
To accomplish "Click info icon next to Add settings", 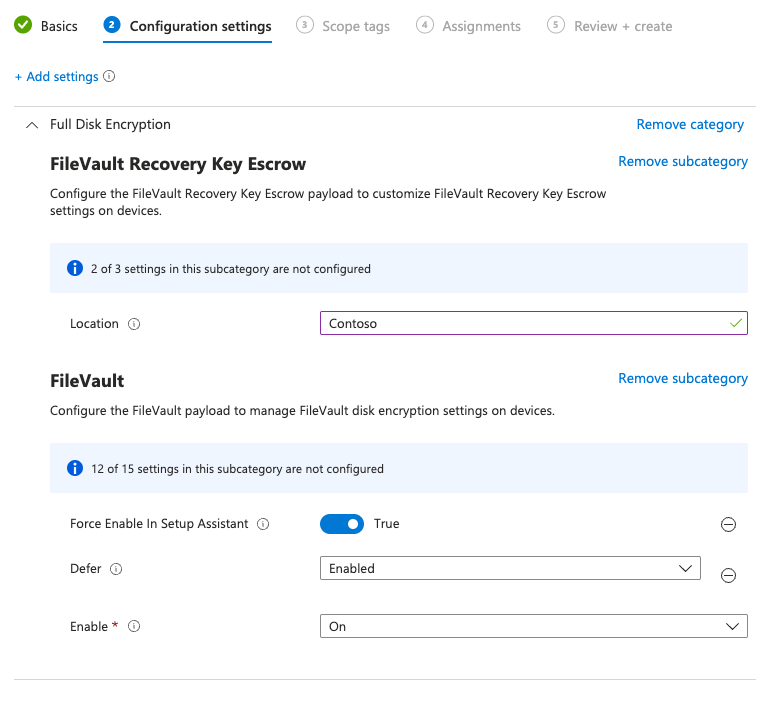I will pyautogui.click(x=109, y=77).
